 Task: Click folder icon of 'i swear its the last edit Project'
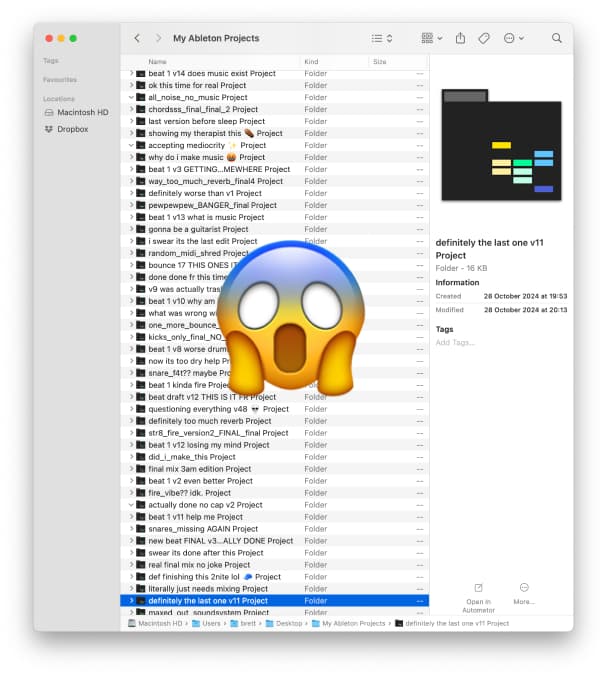coord(141,241)
